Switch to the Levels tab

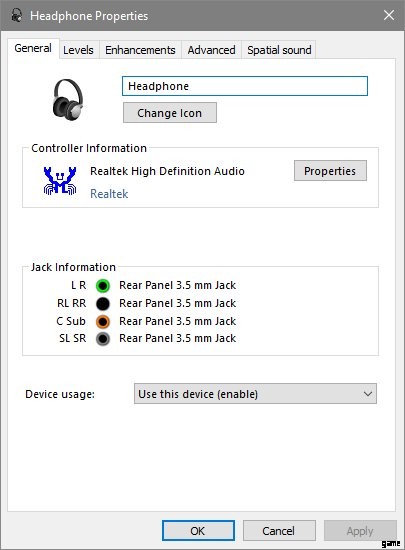(79, 50)
